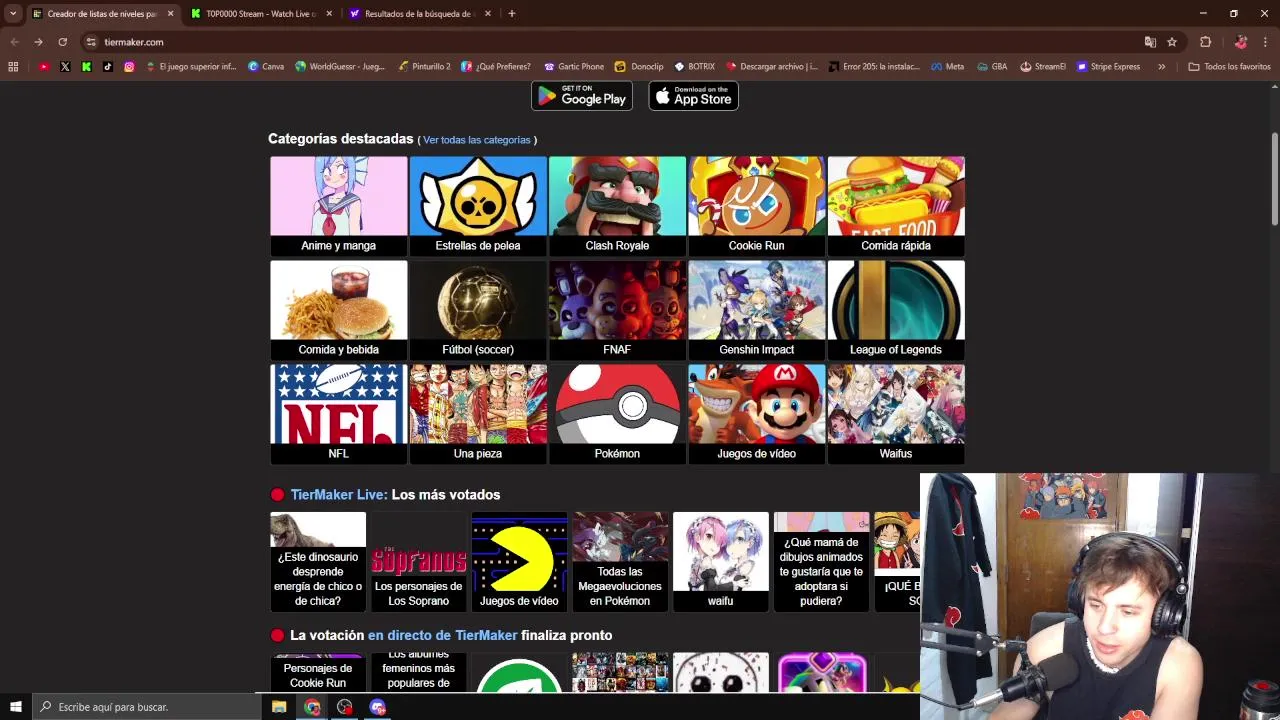1280x720 pixels.
Task: Open the Chrome three-dot menu
Action: 1266,42
